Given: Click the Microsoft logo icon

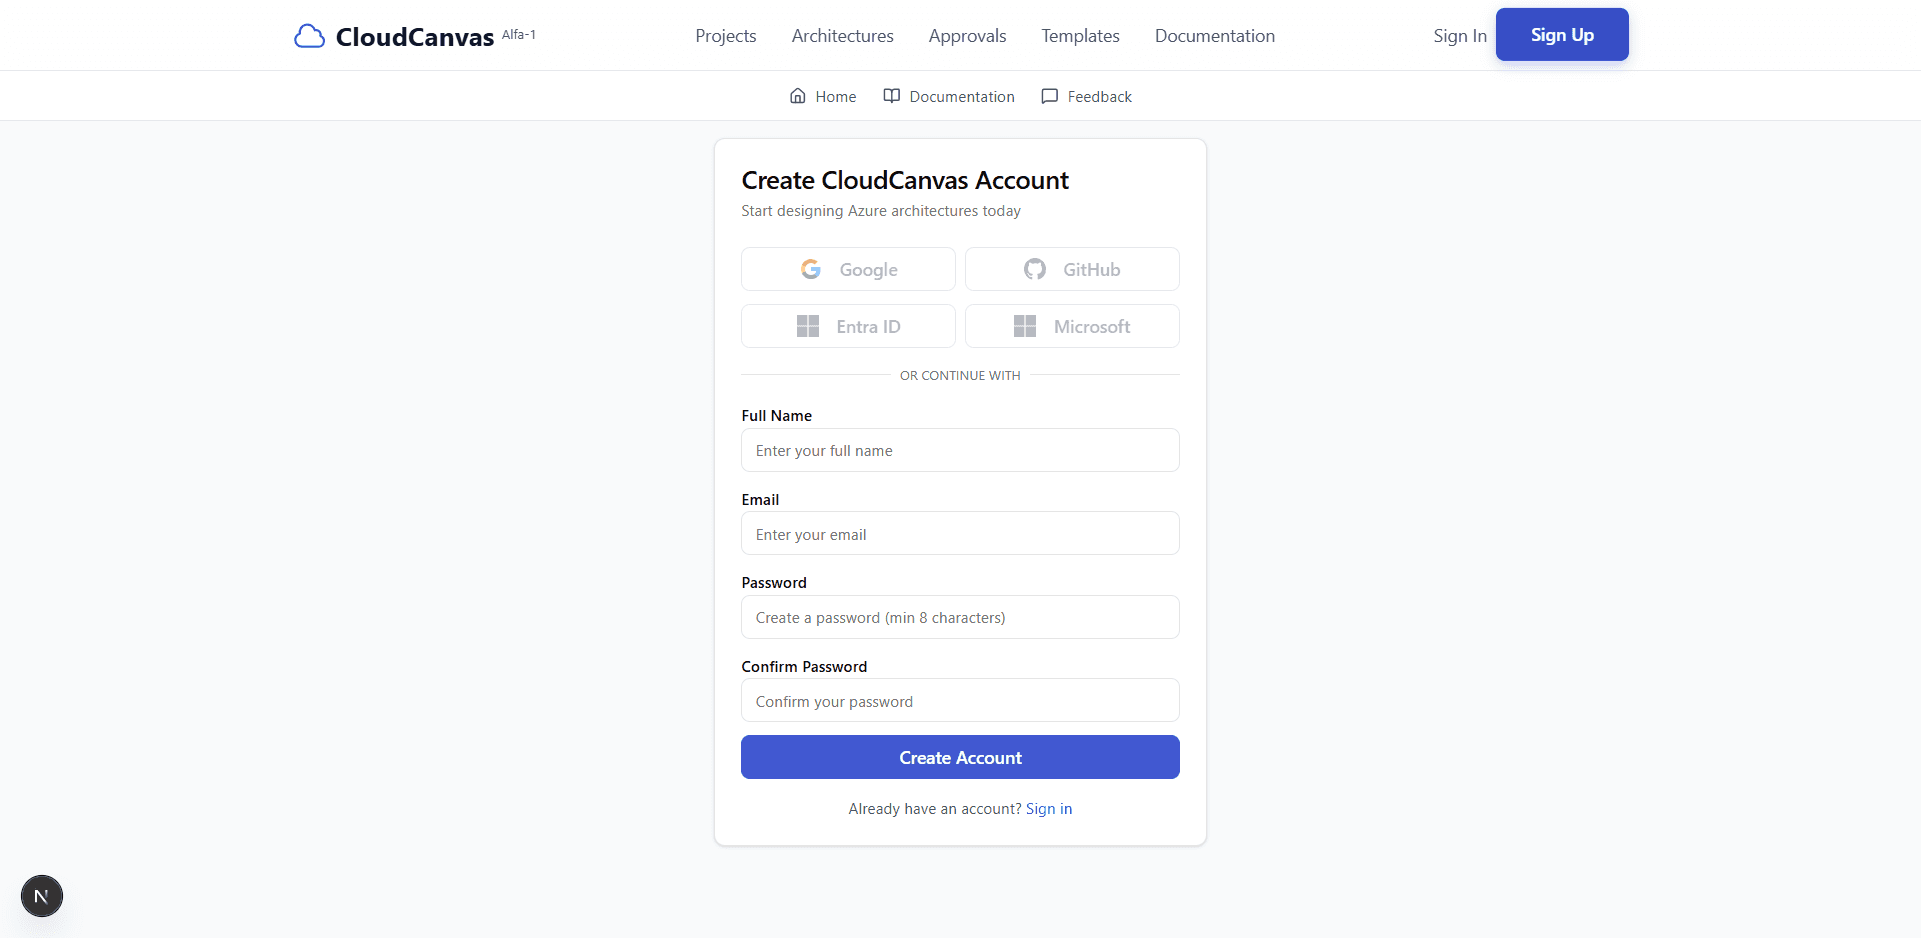Looking at the screenshot, I should [1024, 325].
